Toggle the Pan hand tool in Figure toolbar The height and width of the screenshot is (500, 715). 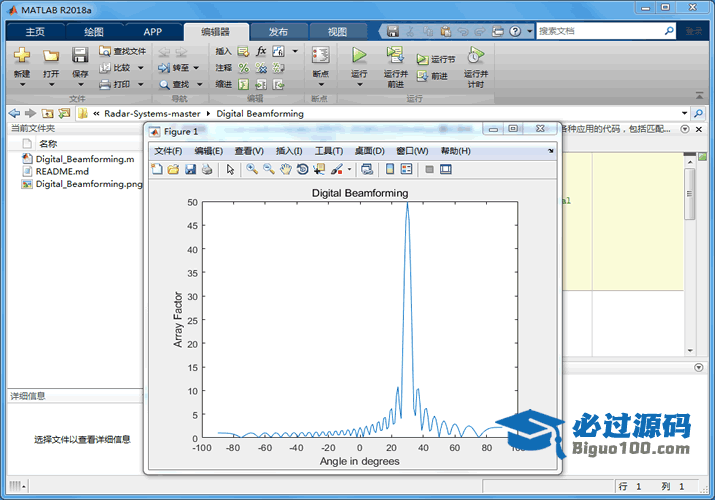tap(286, 170)
